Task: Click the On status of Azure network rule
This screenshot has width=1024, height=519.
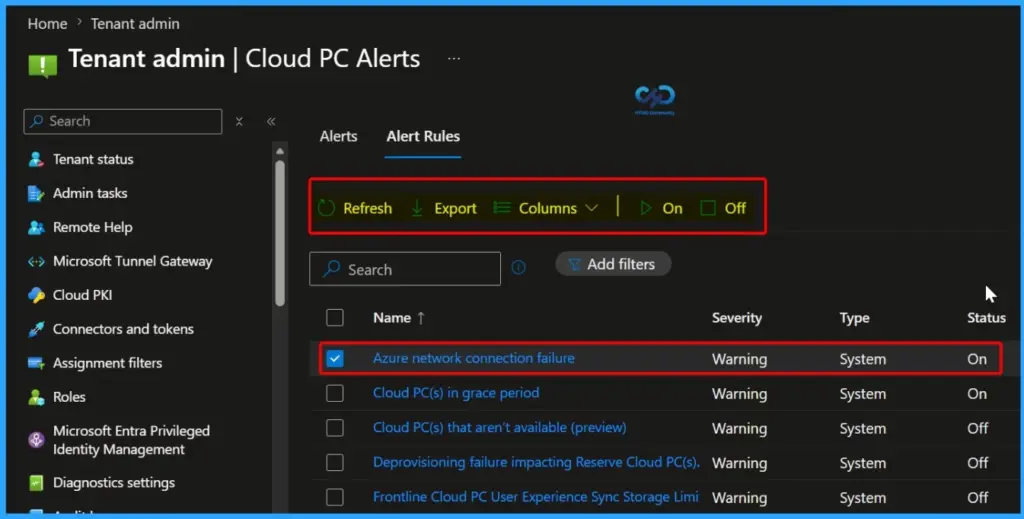Action: tap(977, 359)
